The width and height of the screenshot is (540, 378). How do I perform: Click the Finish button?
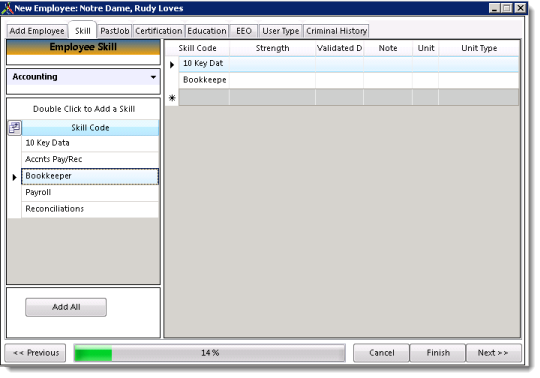438,353
